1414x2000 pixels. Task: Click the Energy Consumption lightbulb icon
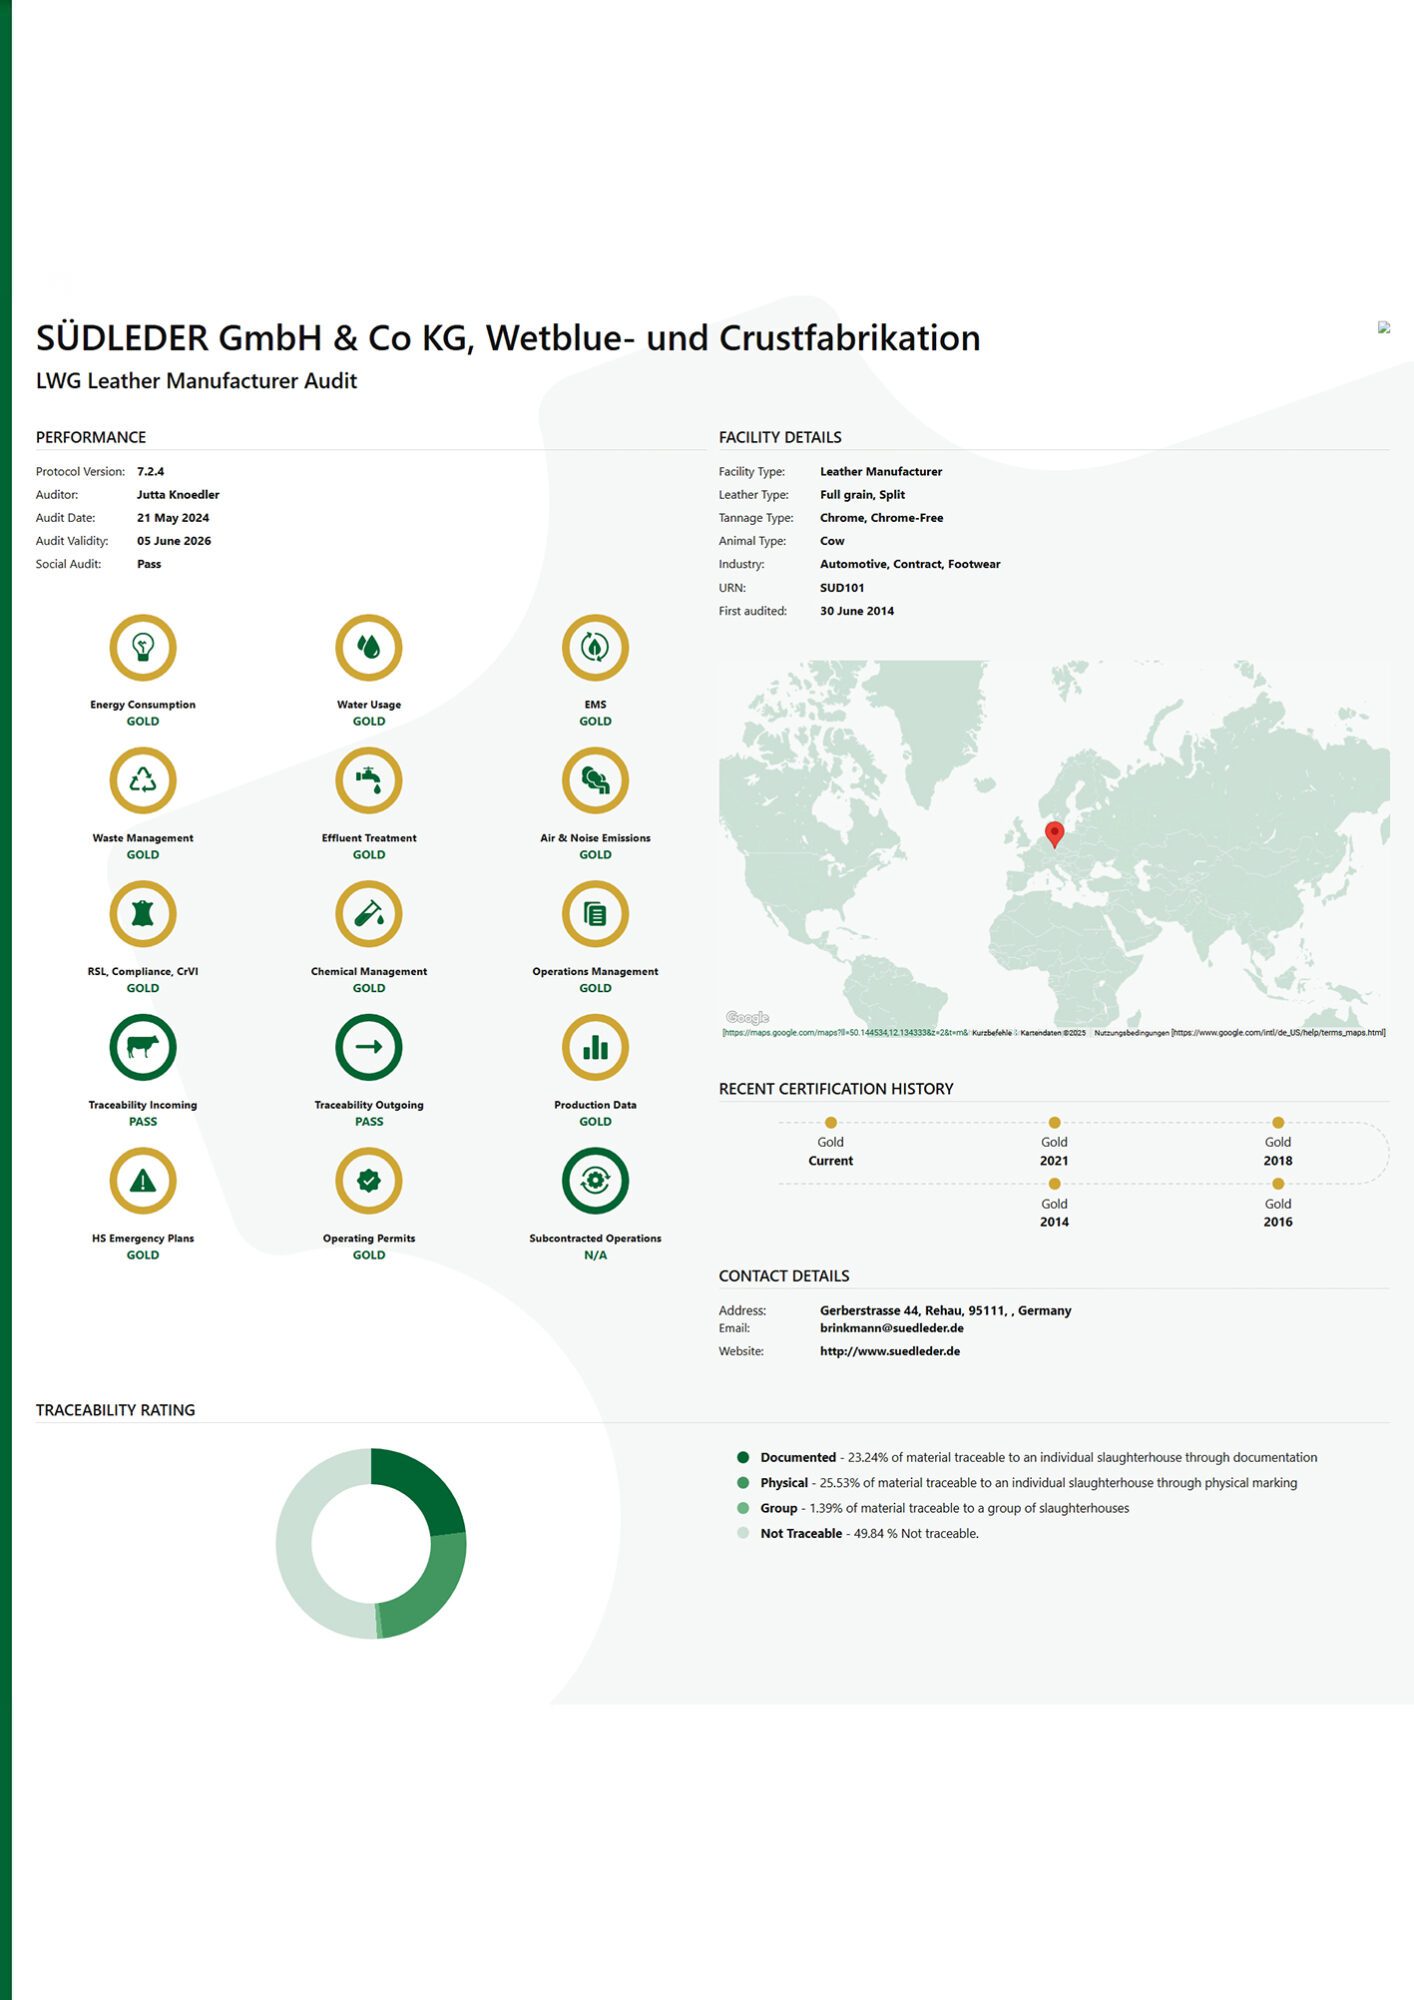point(143,648)
